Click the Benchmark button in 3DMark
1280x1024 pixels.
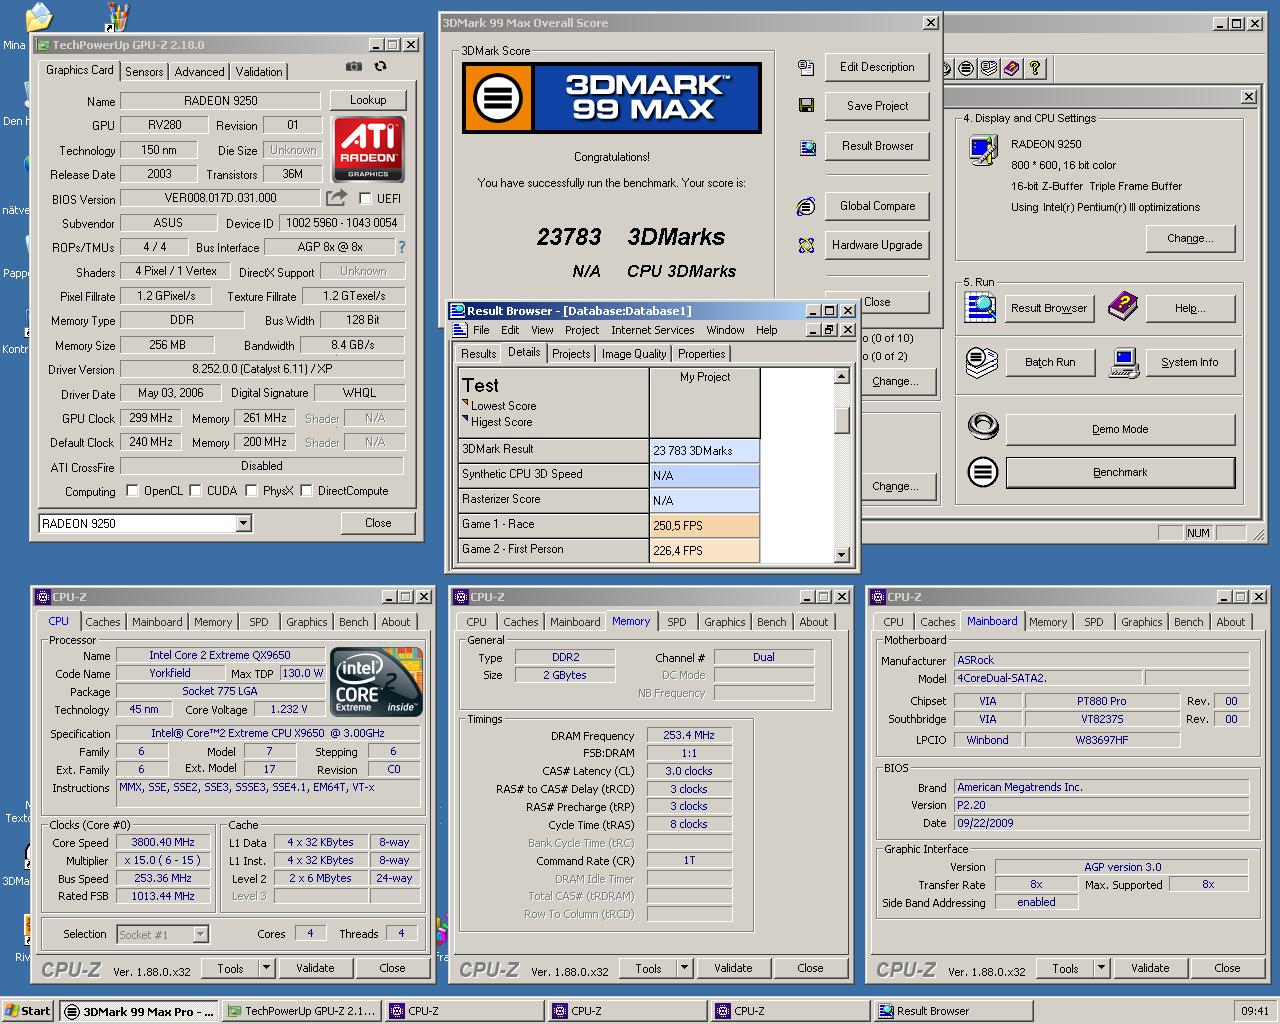tap(1120, 472)
